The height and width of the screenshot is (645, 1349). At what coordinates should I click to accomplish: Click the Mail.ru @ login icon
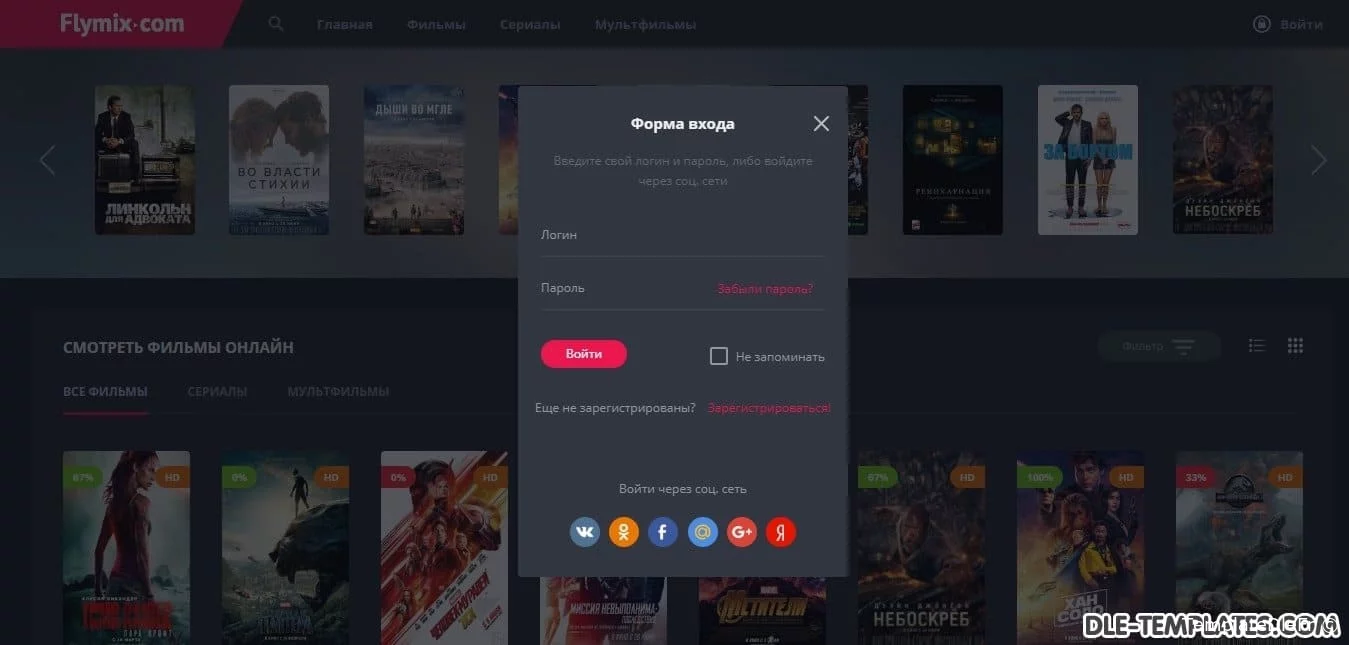click(703, 532)
